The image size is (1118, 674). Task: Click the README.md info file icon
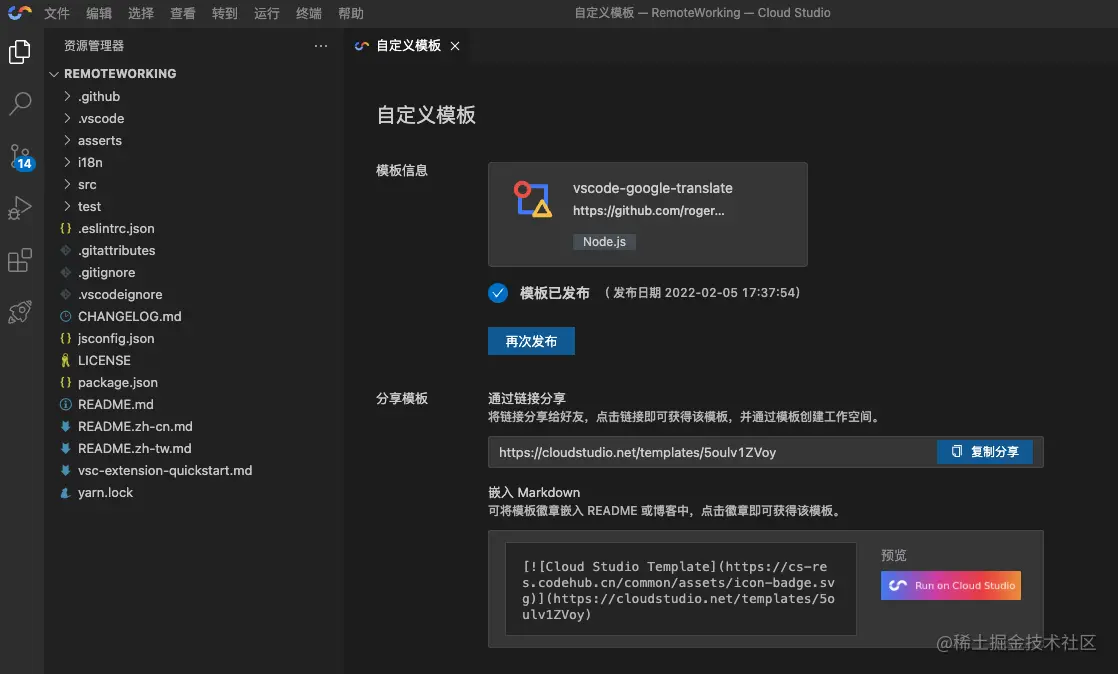pos(66,404)
